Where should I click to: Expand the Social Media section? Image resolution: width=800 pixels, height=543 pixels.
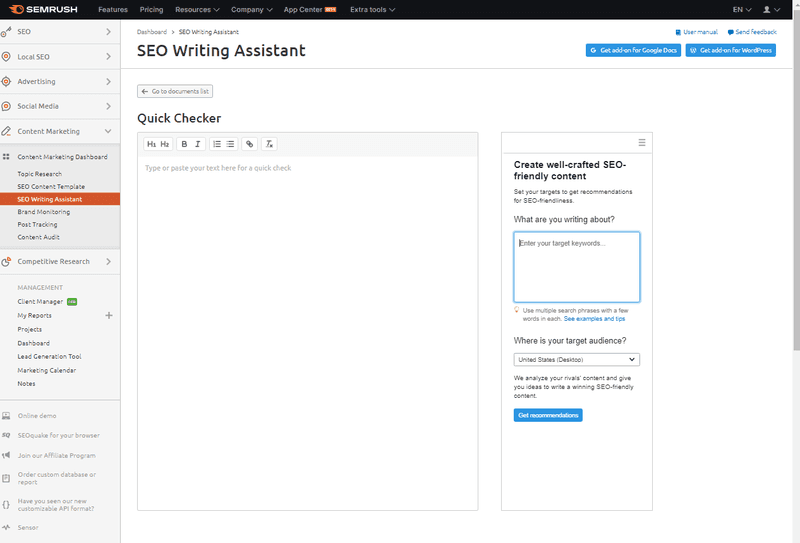[x=108, y=106]
